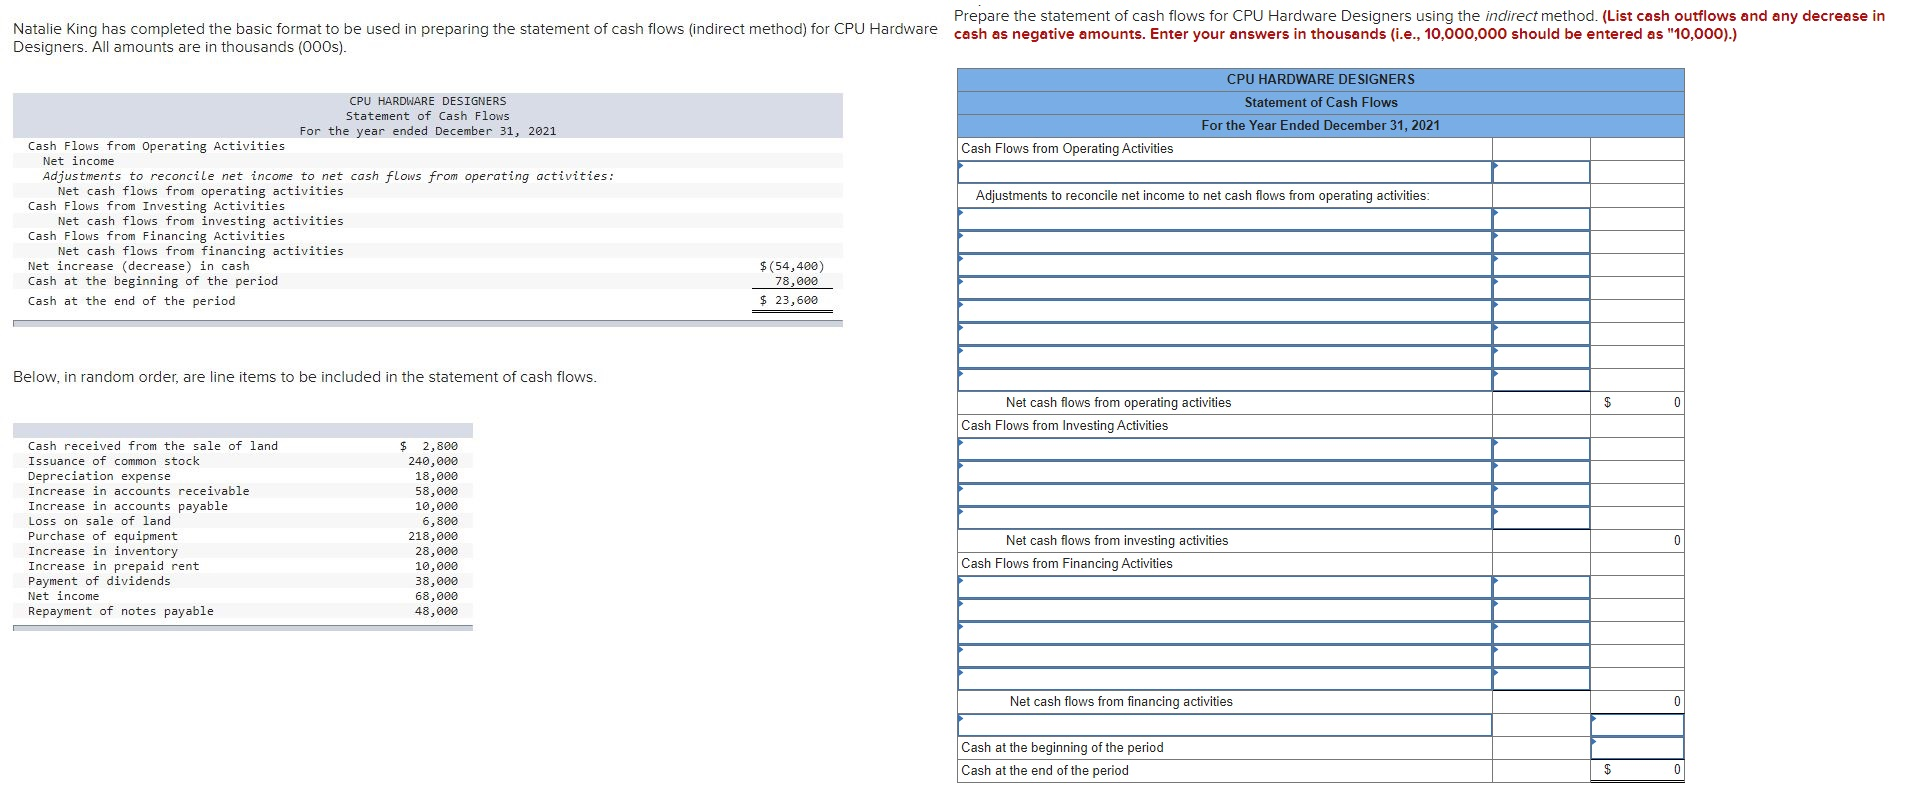Click 'Issuance of common stock' line item

[114, 461]
